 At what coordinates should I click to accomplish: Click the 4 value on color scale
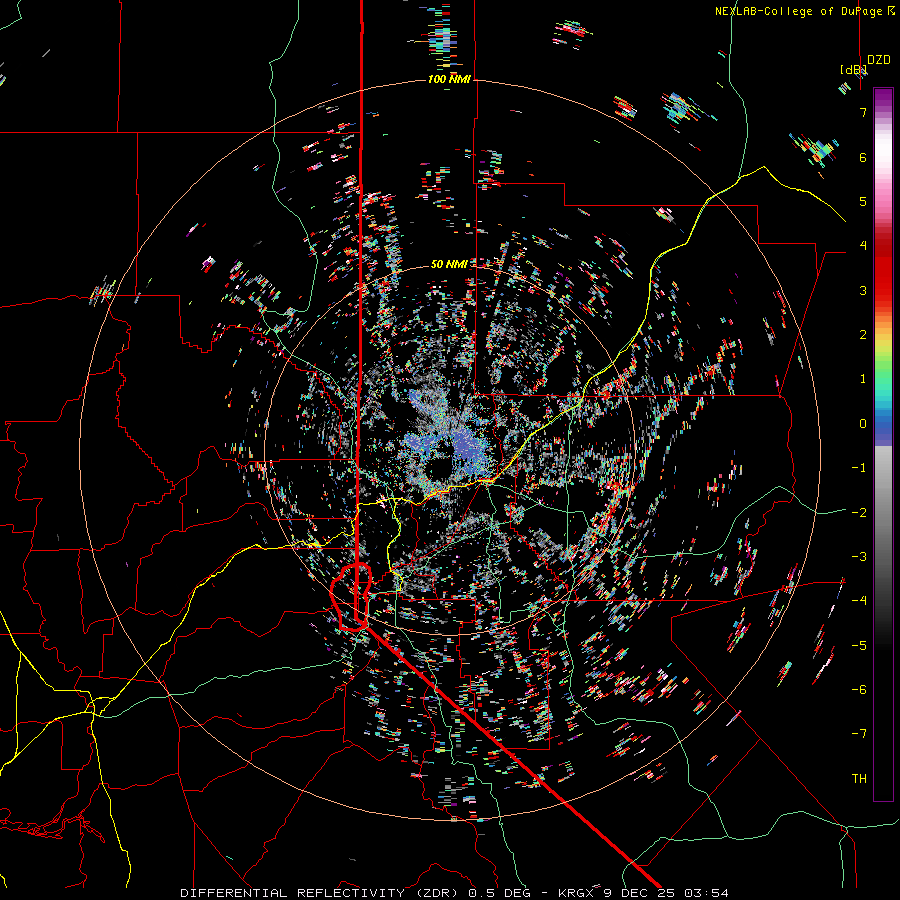863,246
